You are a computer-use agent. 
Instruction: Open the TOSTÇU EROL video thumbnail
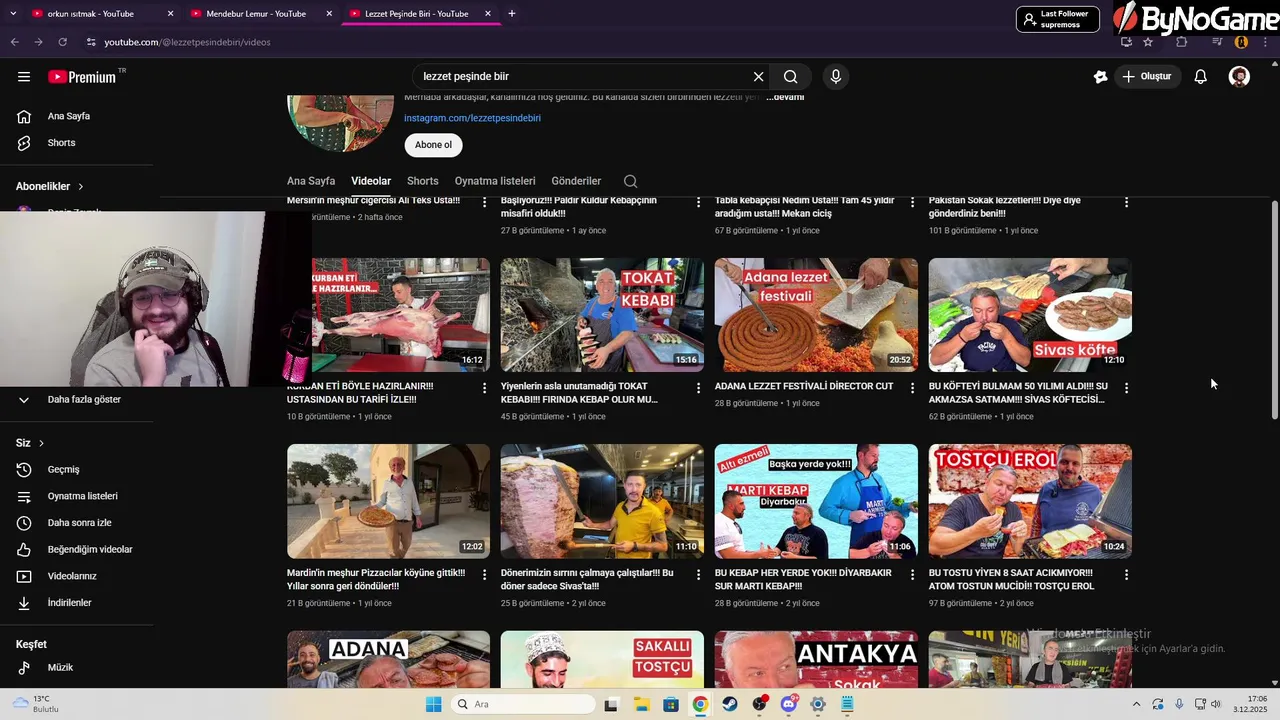coord(1030,501)
